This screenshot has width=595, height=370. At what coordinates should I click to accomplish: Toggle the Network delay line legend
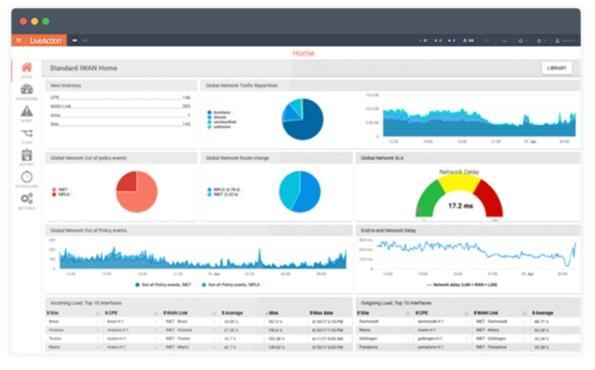(x=461, y=285)
